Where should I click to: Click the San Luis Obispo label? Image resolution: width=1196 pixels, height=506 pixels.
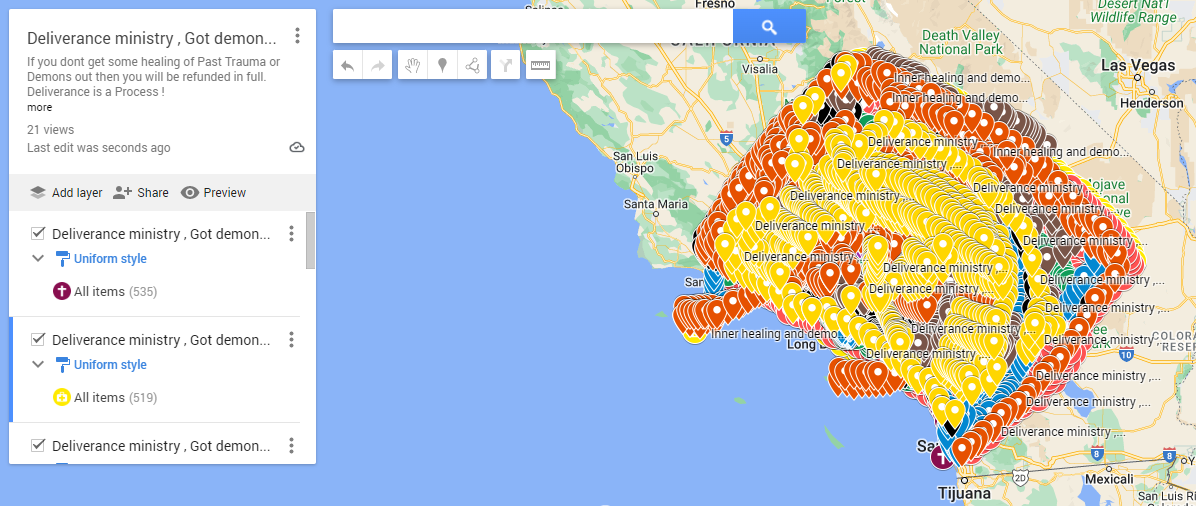[634, 162]
